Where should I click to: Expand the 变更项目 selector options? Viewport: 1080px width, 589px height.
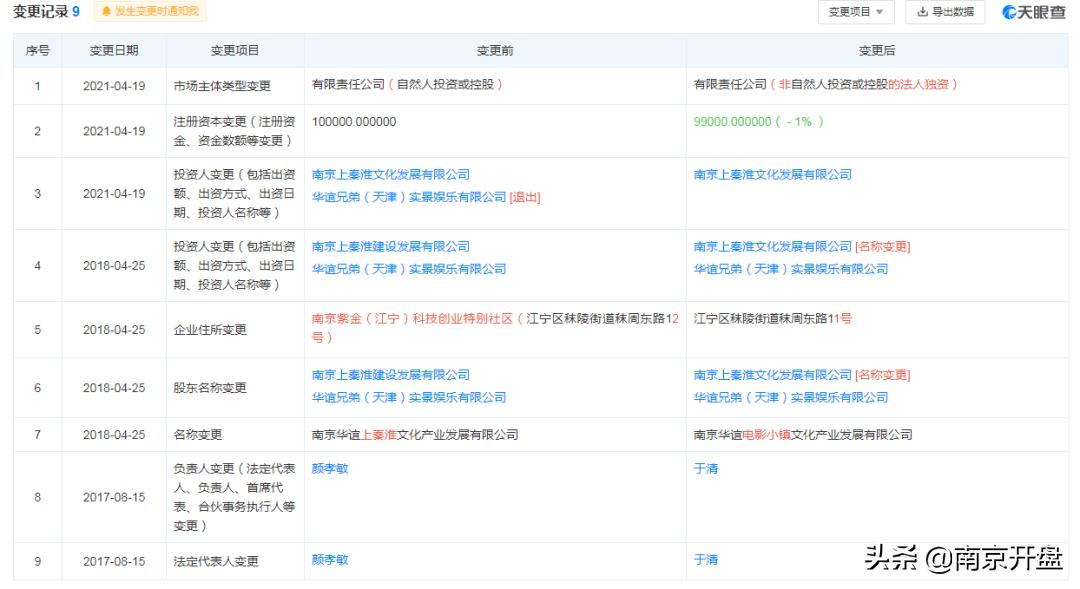(856, 13)
